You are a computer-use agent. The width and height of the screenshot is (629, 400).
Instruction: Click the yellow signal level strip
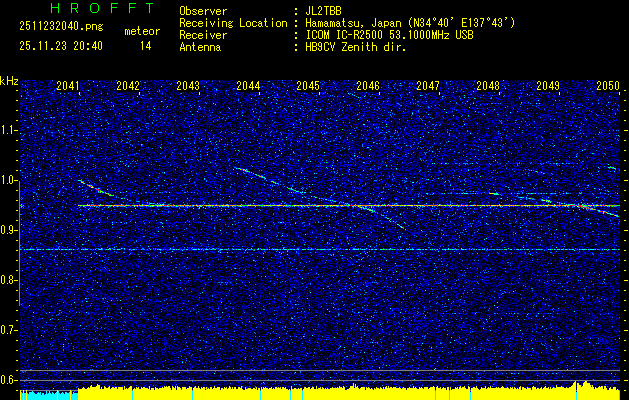point(350,393)
